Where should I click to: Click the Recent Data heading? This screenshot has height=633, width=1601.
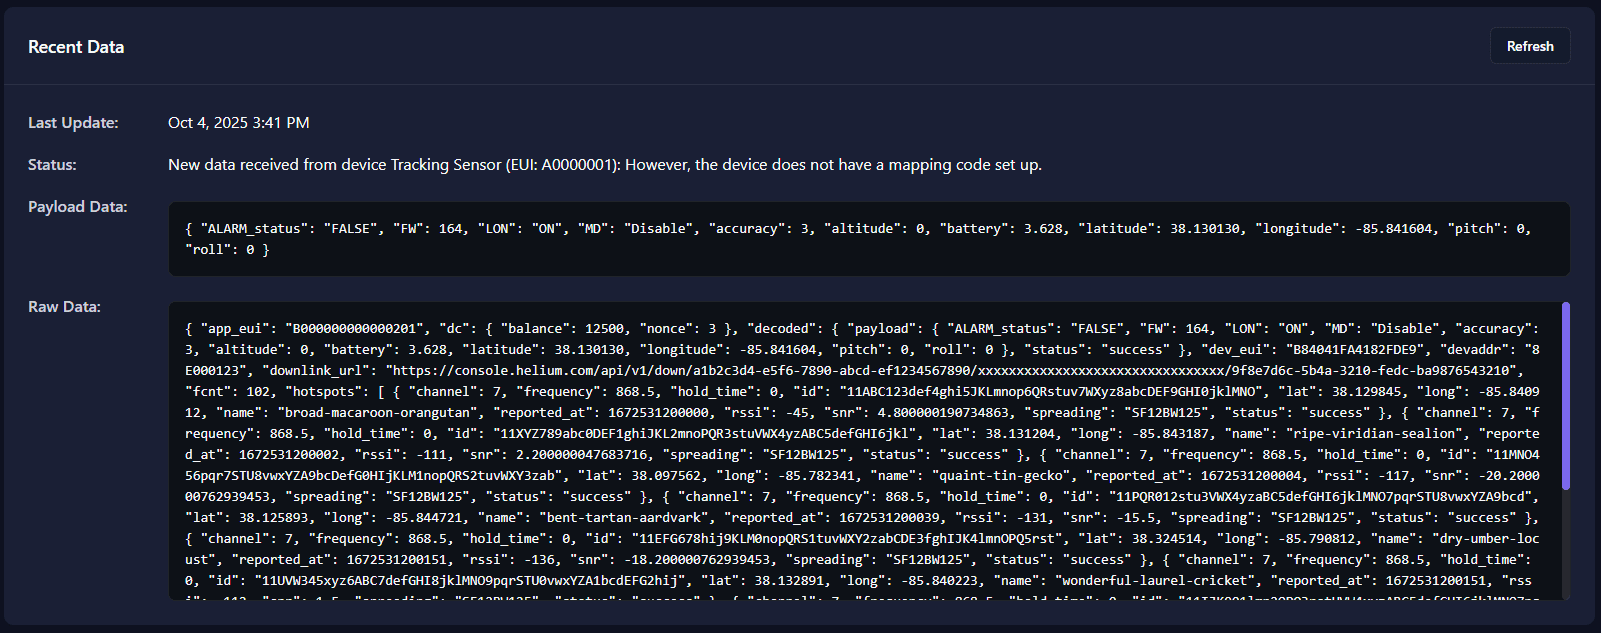point(76,47)
